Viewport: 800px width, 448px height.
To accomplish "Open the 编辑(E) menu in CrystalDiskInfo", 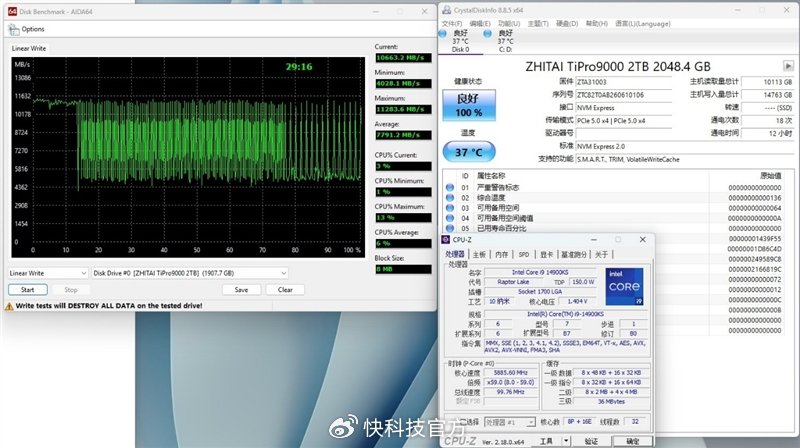I will point(480,23).
